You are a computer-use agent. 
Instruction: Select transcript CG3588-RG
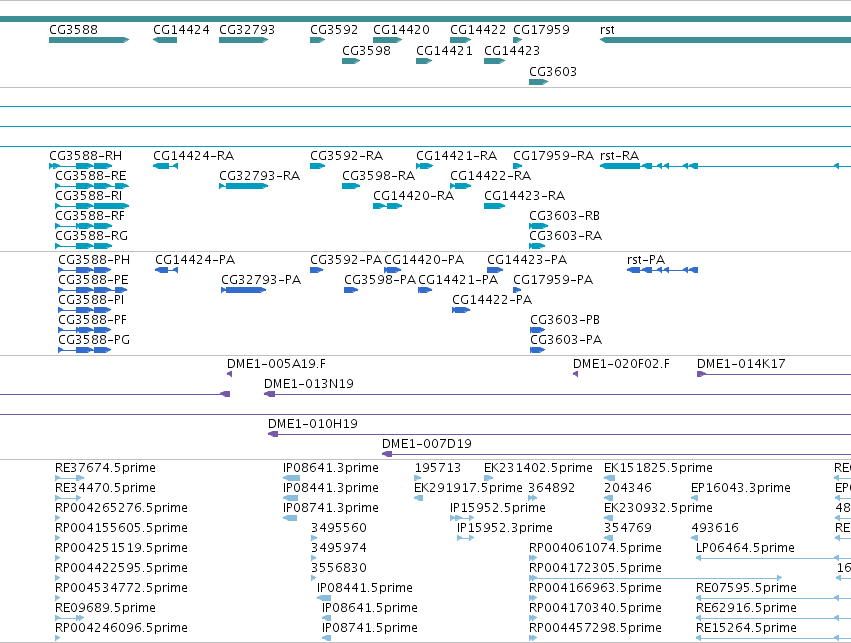[91, 236]
